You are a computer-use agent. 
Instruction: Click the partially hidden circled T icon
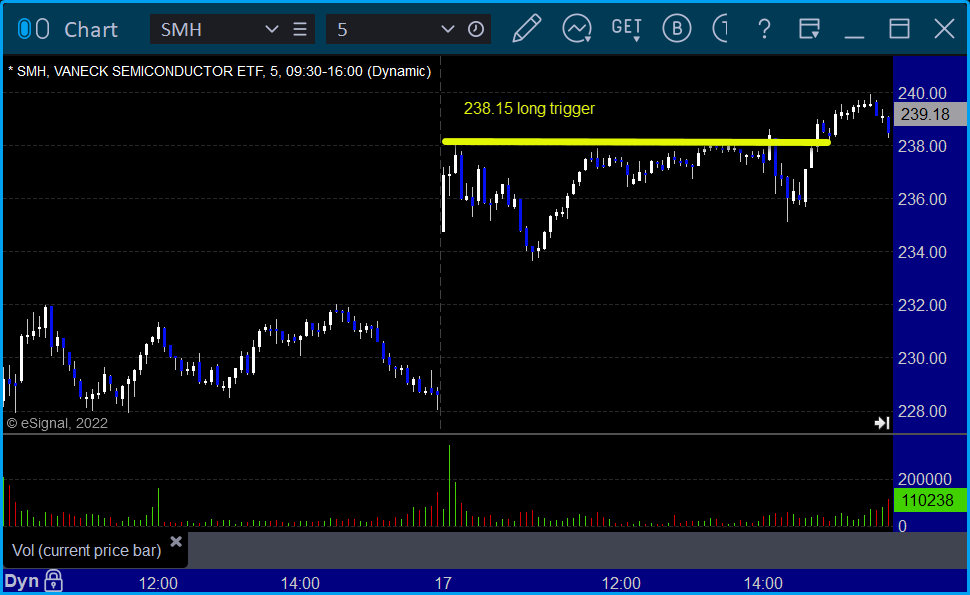point(720,29)
